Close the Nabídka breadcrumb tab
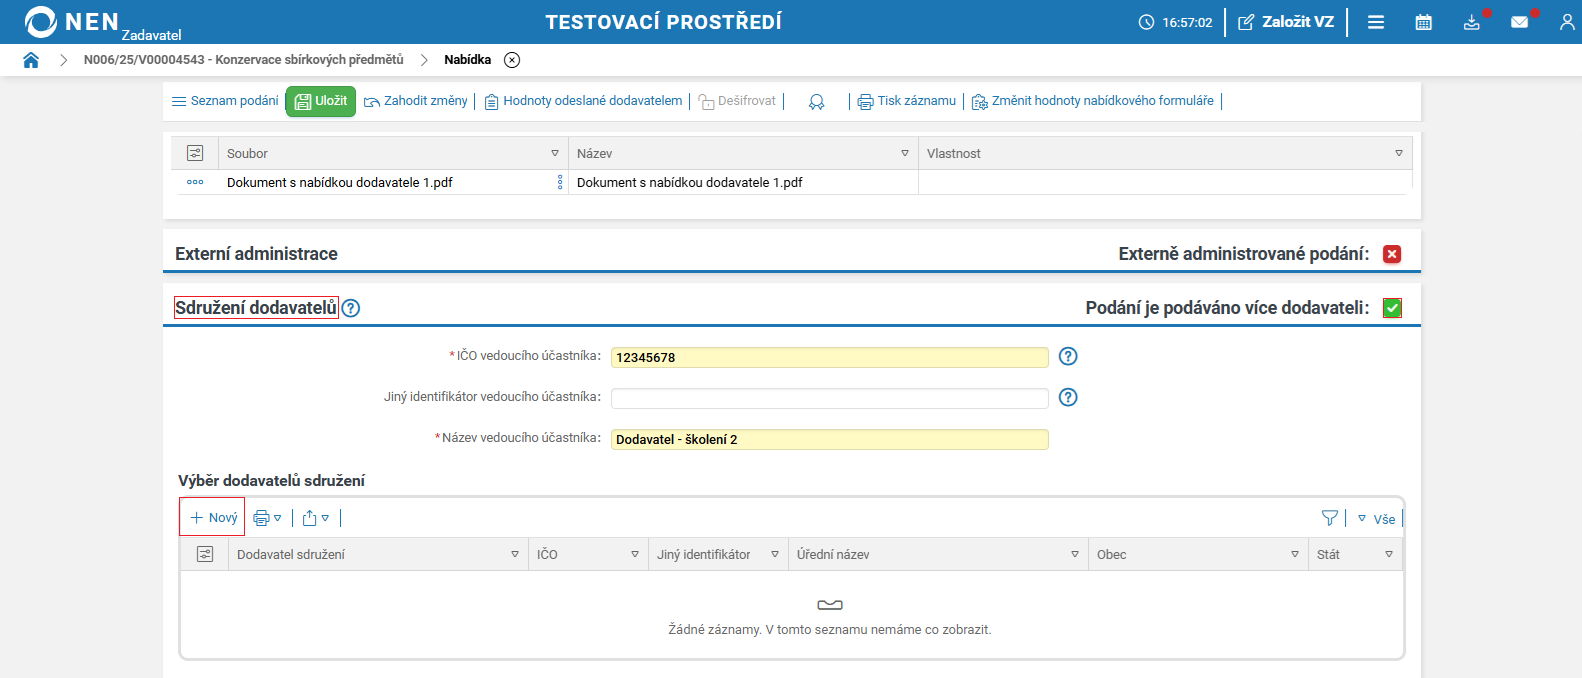Viewport: 1582px width, 678px height. pyautogui.click(x=512, y=60)
